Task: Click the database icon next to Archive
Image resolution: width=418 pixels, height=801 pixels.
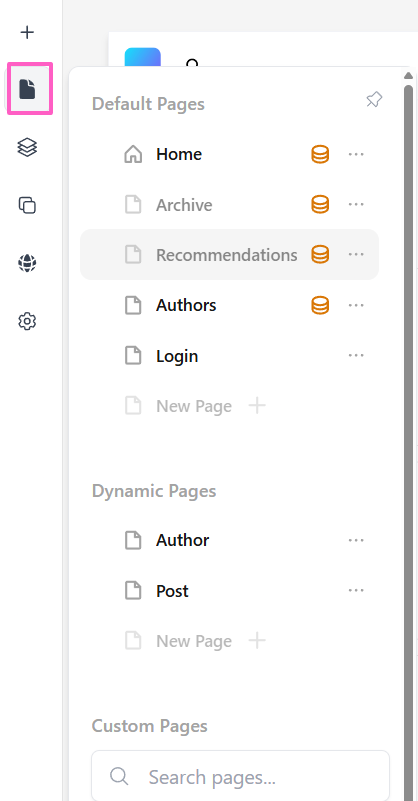Action: [x=320, y=205]
